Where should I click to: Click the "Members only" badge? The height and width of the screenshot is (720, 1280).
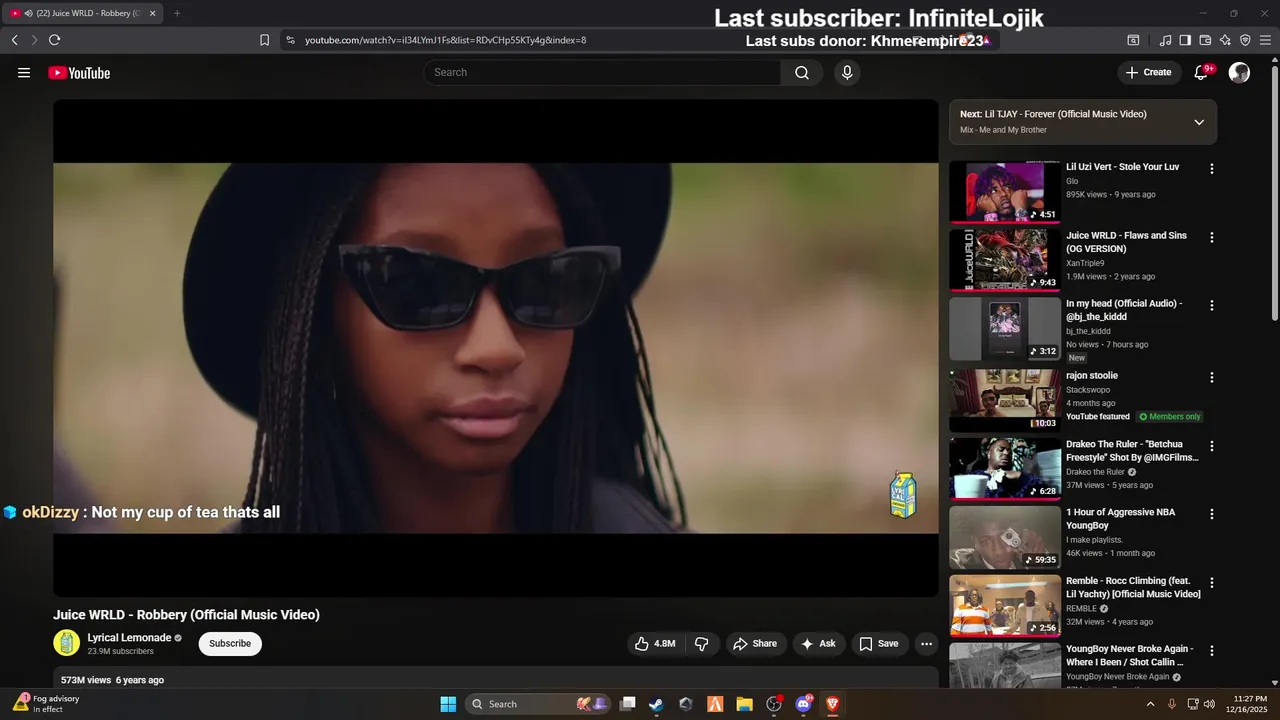coord(1170,417)
